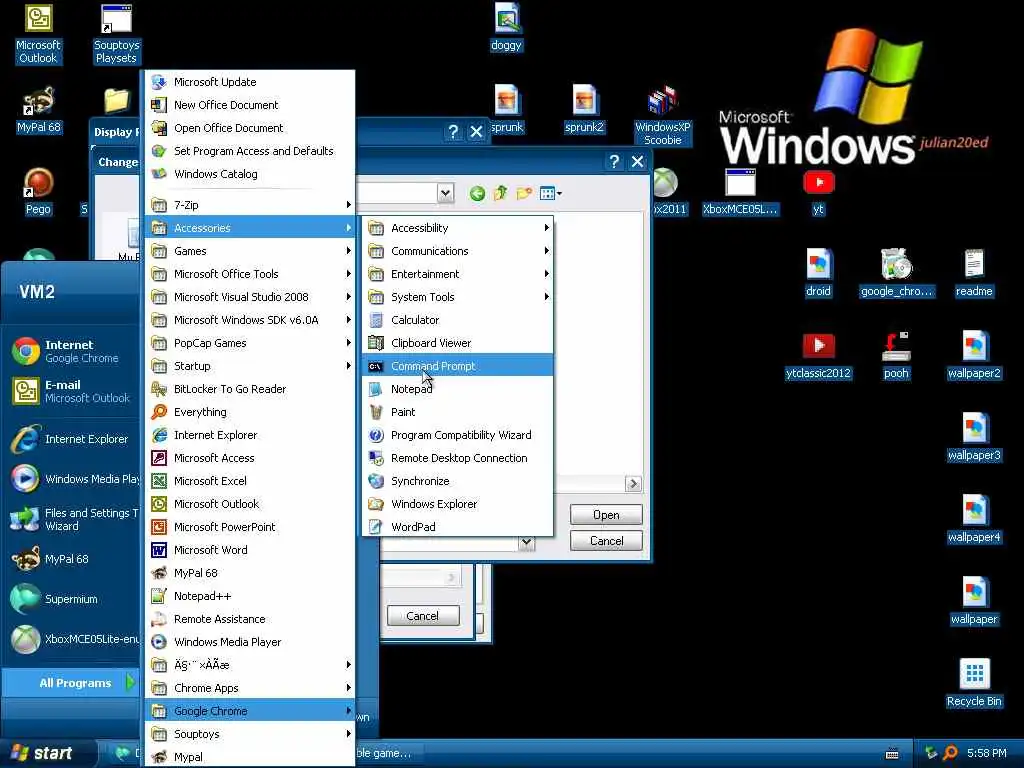
Task: Open the Microsoft Visual Studio 2008 folder
Action: coord(250,296)
